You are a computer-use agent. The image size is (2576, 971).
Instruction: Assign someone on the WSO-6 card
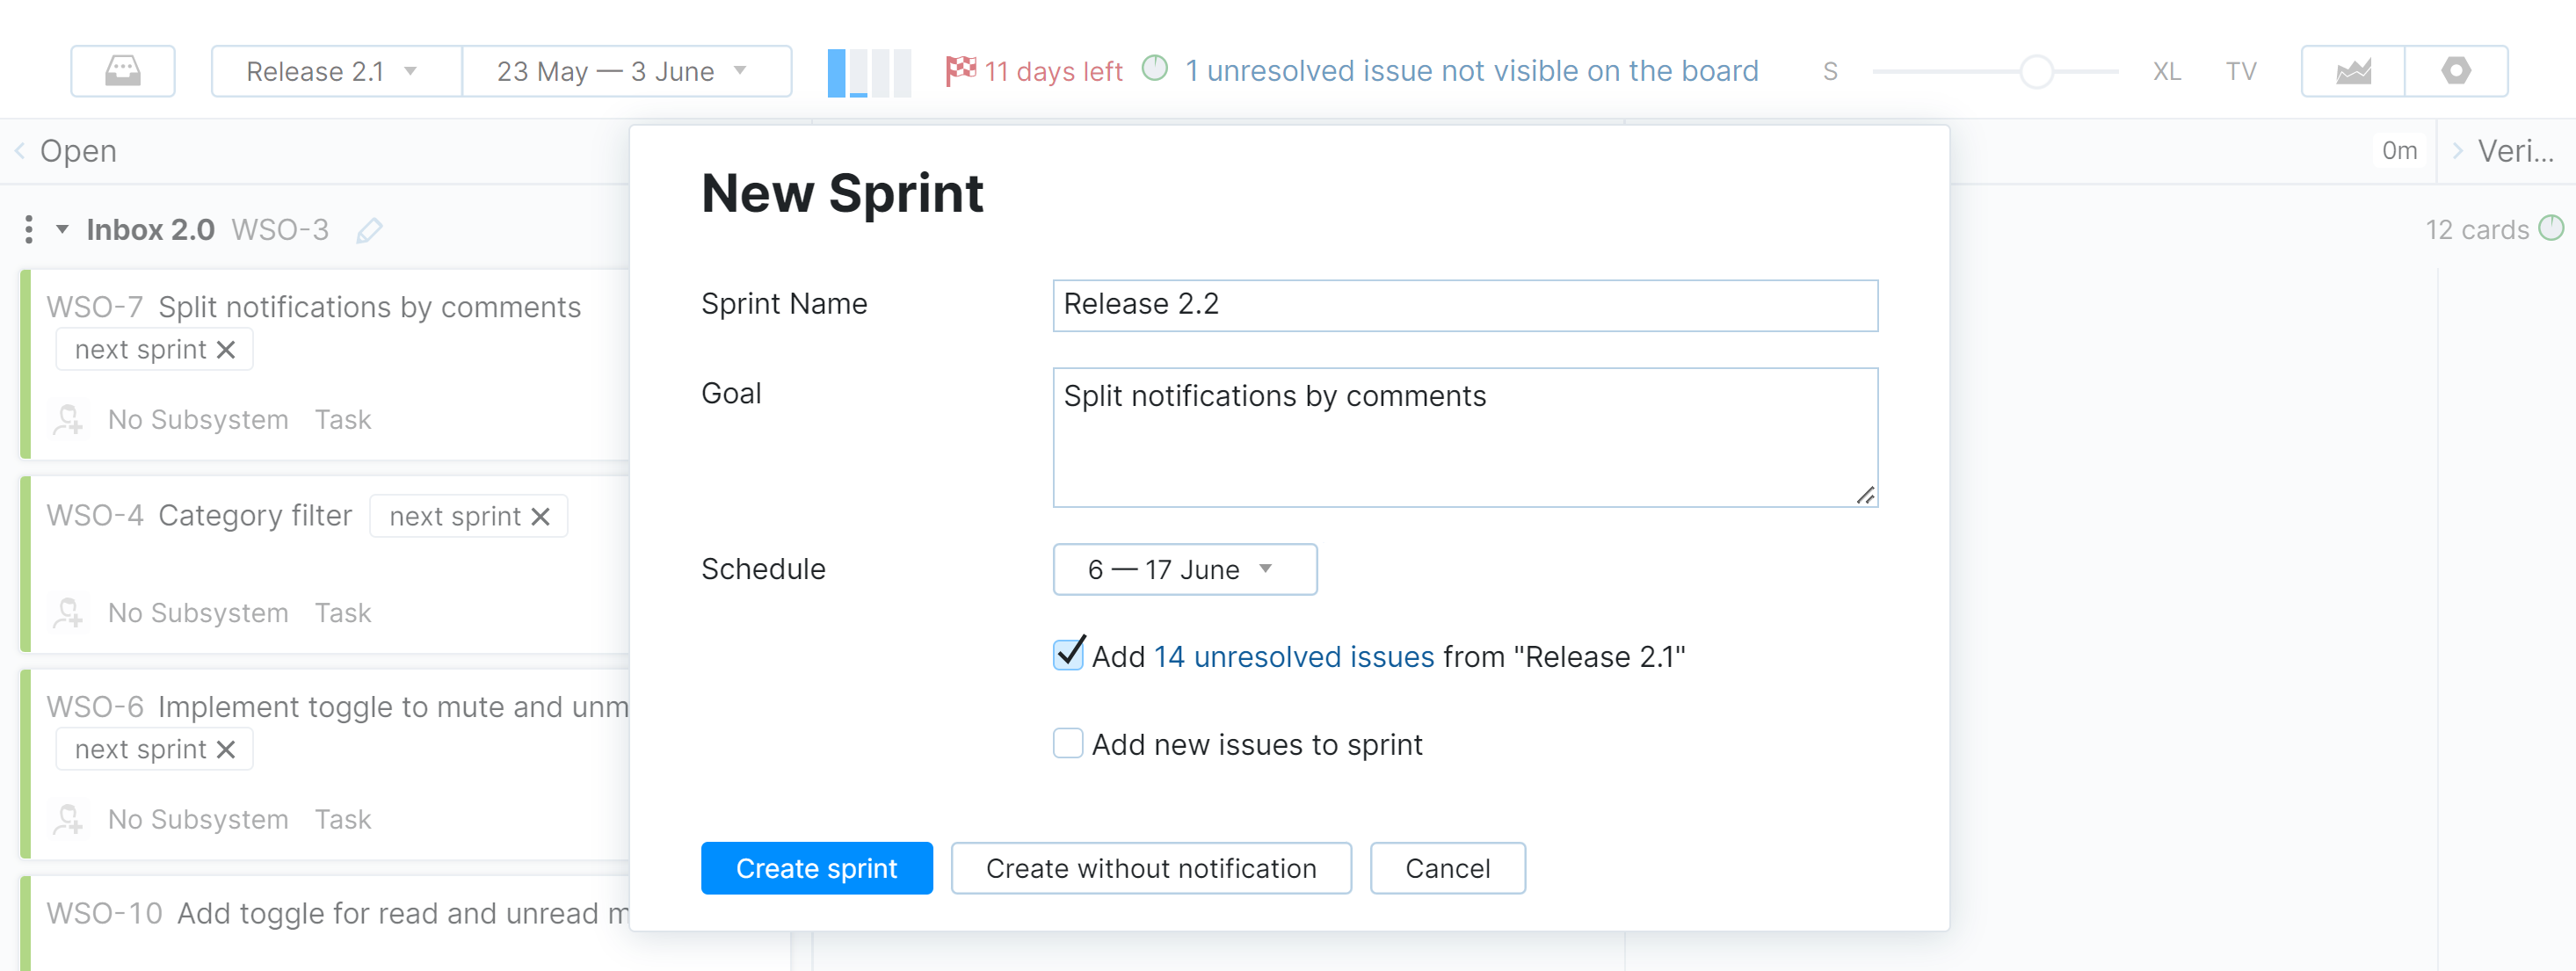tap(68, 818)
